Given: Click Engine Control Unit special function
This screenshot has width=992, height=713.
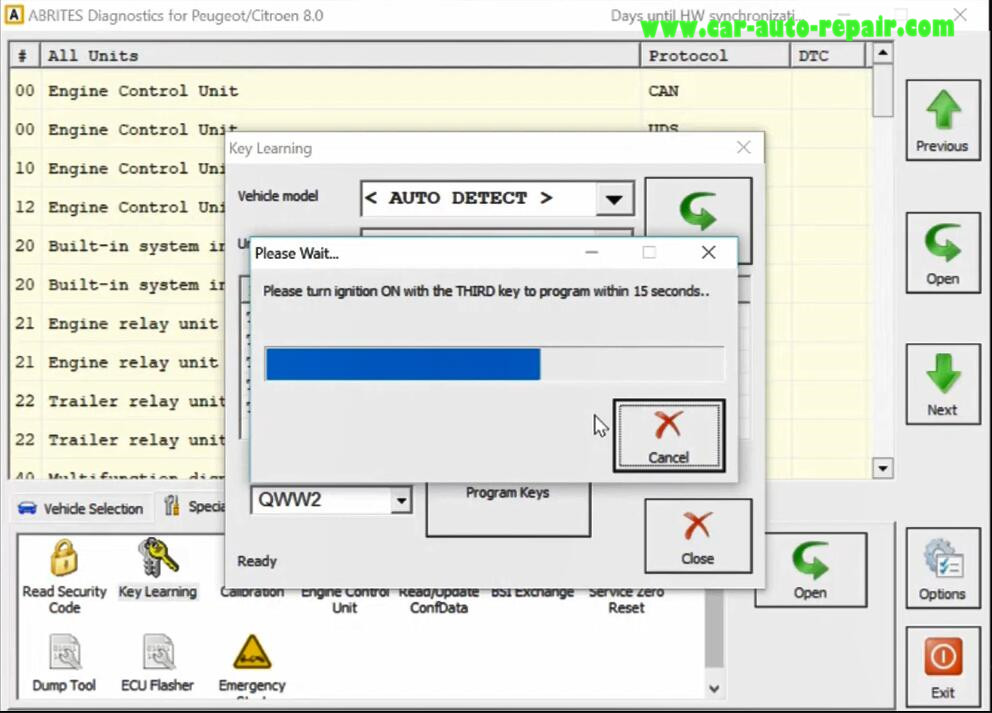Looking at the screenshot, I should click(345, 599).
